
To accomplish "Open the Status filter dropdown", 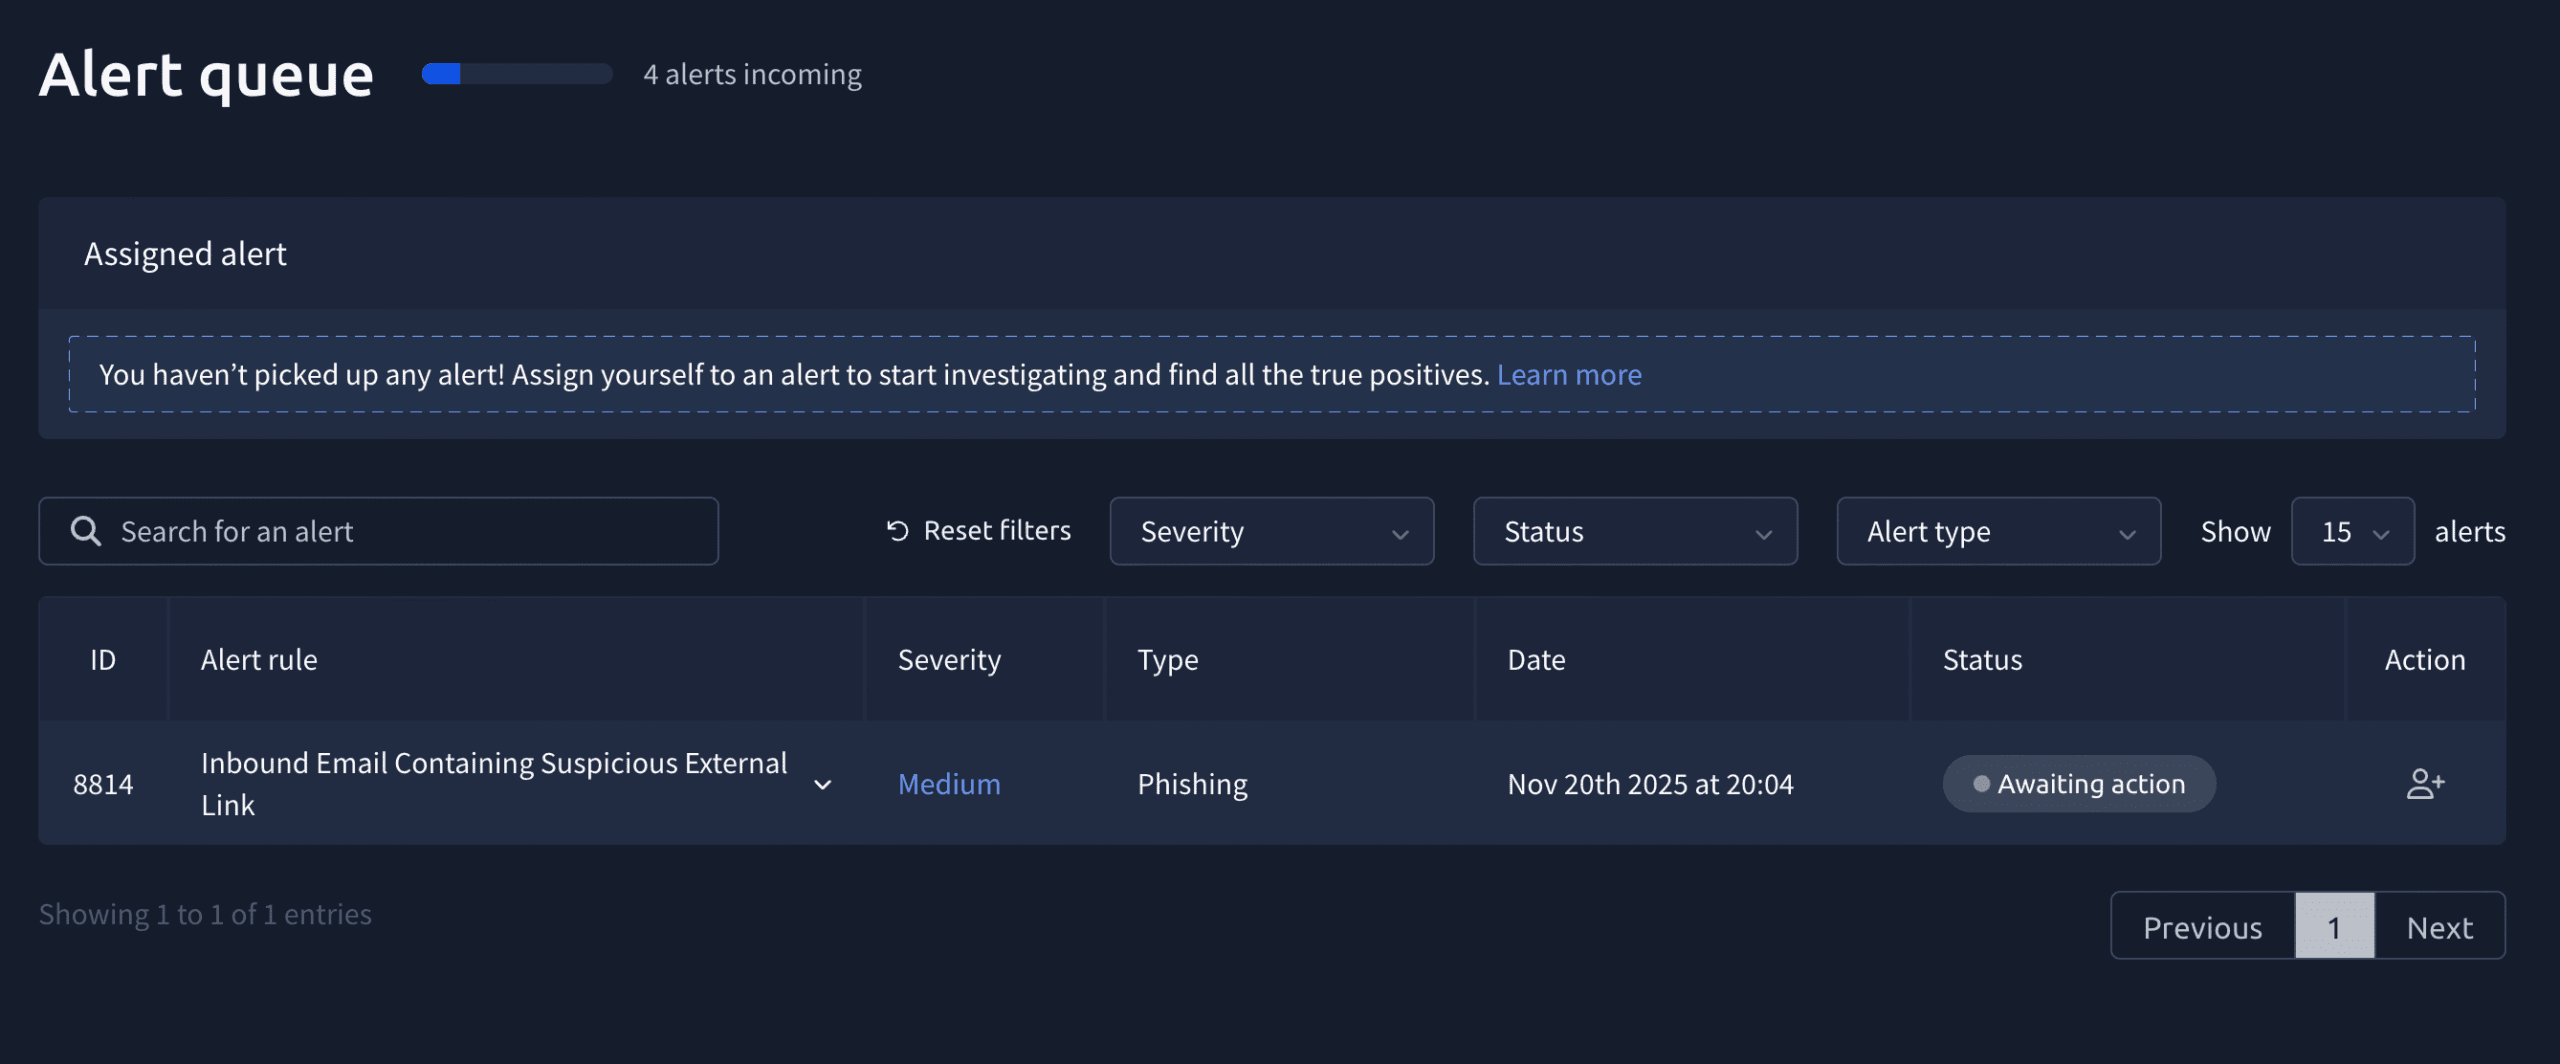I will pyautogui.click(x=1634, y=531).
